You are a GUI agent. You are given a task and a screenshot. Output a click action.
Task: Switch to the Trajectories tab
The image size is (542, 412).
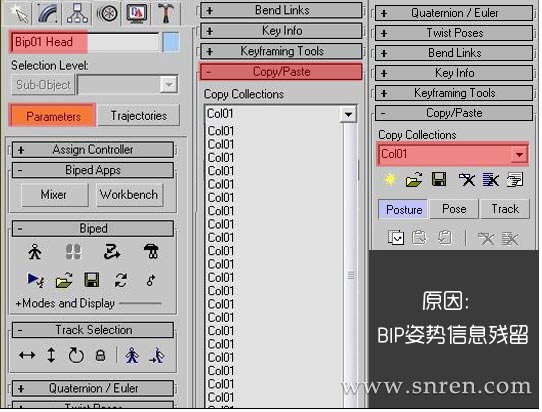(139, 115)
